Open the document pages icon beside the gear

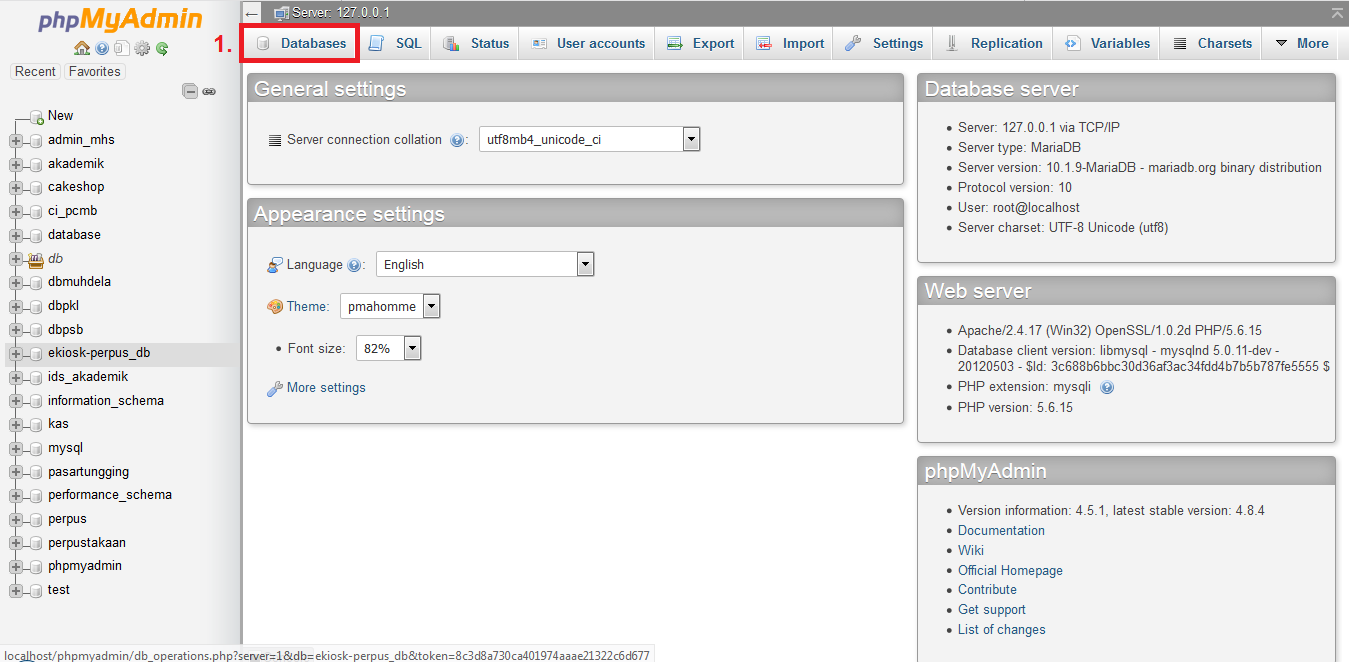coord(121,48)
